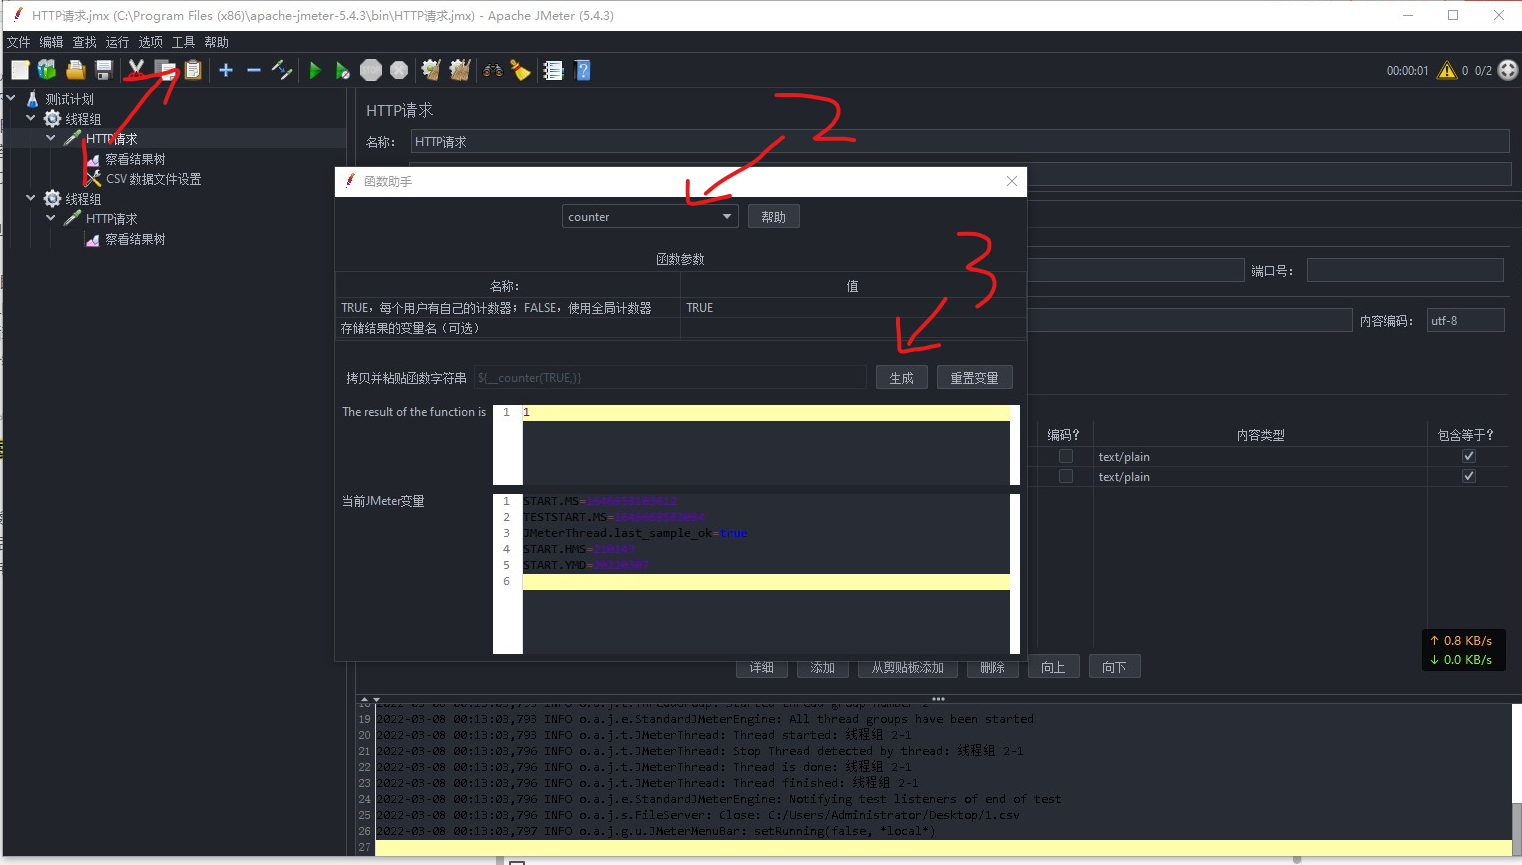Click the TRUE value cell
The image size is (1522, 865).
pyautogui.click(x=853, y=308)
